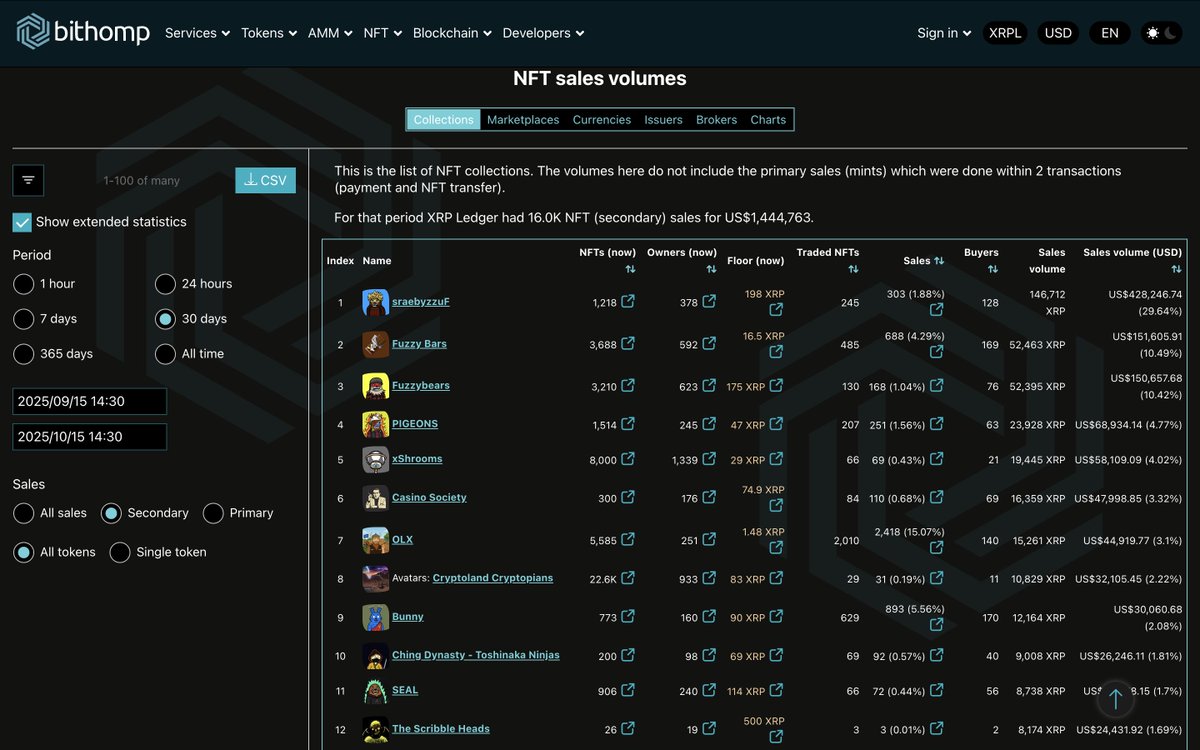Click the OLX collection avatar

[x=375, y=540]
